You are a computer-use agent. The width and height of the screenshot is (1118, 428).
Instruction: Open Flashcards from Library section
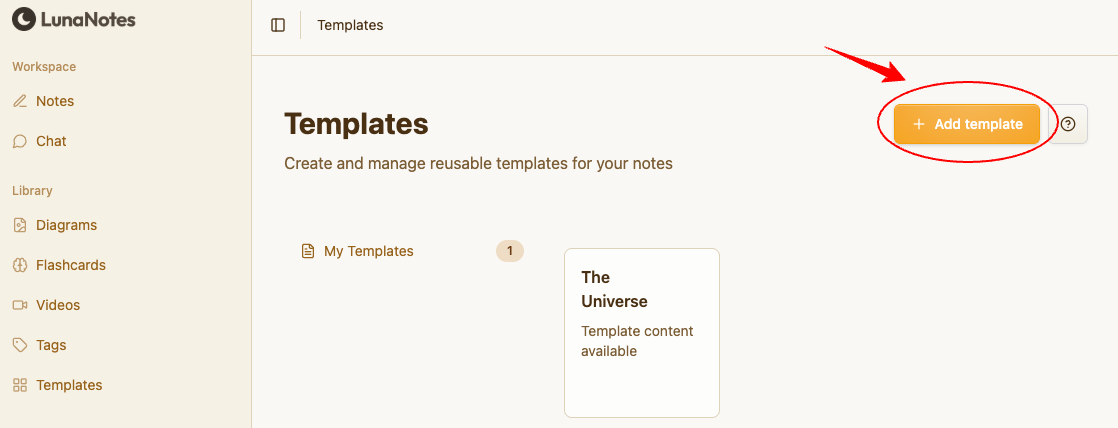coord(71,265)
